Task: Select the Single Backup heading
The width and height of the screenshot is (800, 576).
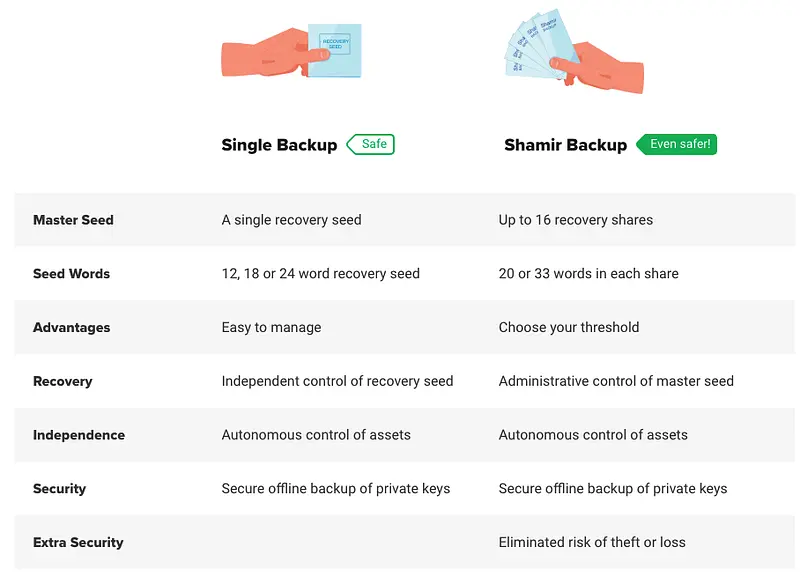Action: [x=279, y=145]
